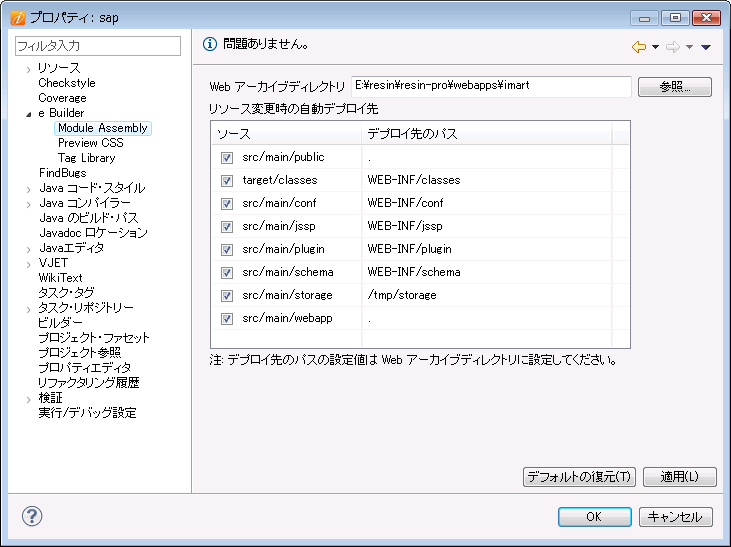The height and width of the screenshot is (547, 731).
Task: Click the information icon beside 問題ありません
Action: click(x=210, y=44)
